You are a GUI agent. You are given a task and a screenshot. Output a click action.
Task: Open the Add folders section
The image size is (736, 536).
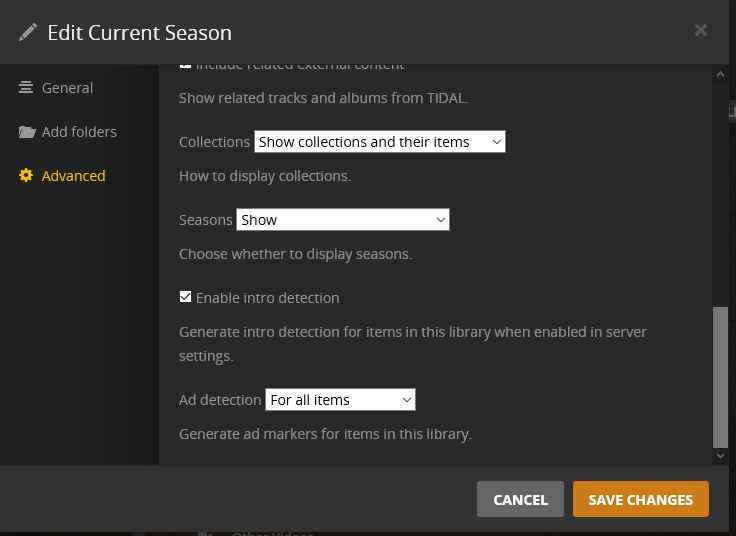pyautogui.click(x=79, y=132)
